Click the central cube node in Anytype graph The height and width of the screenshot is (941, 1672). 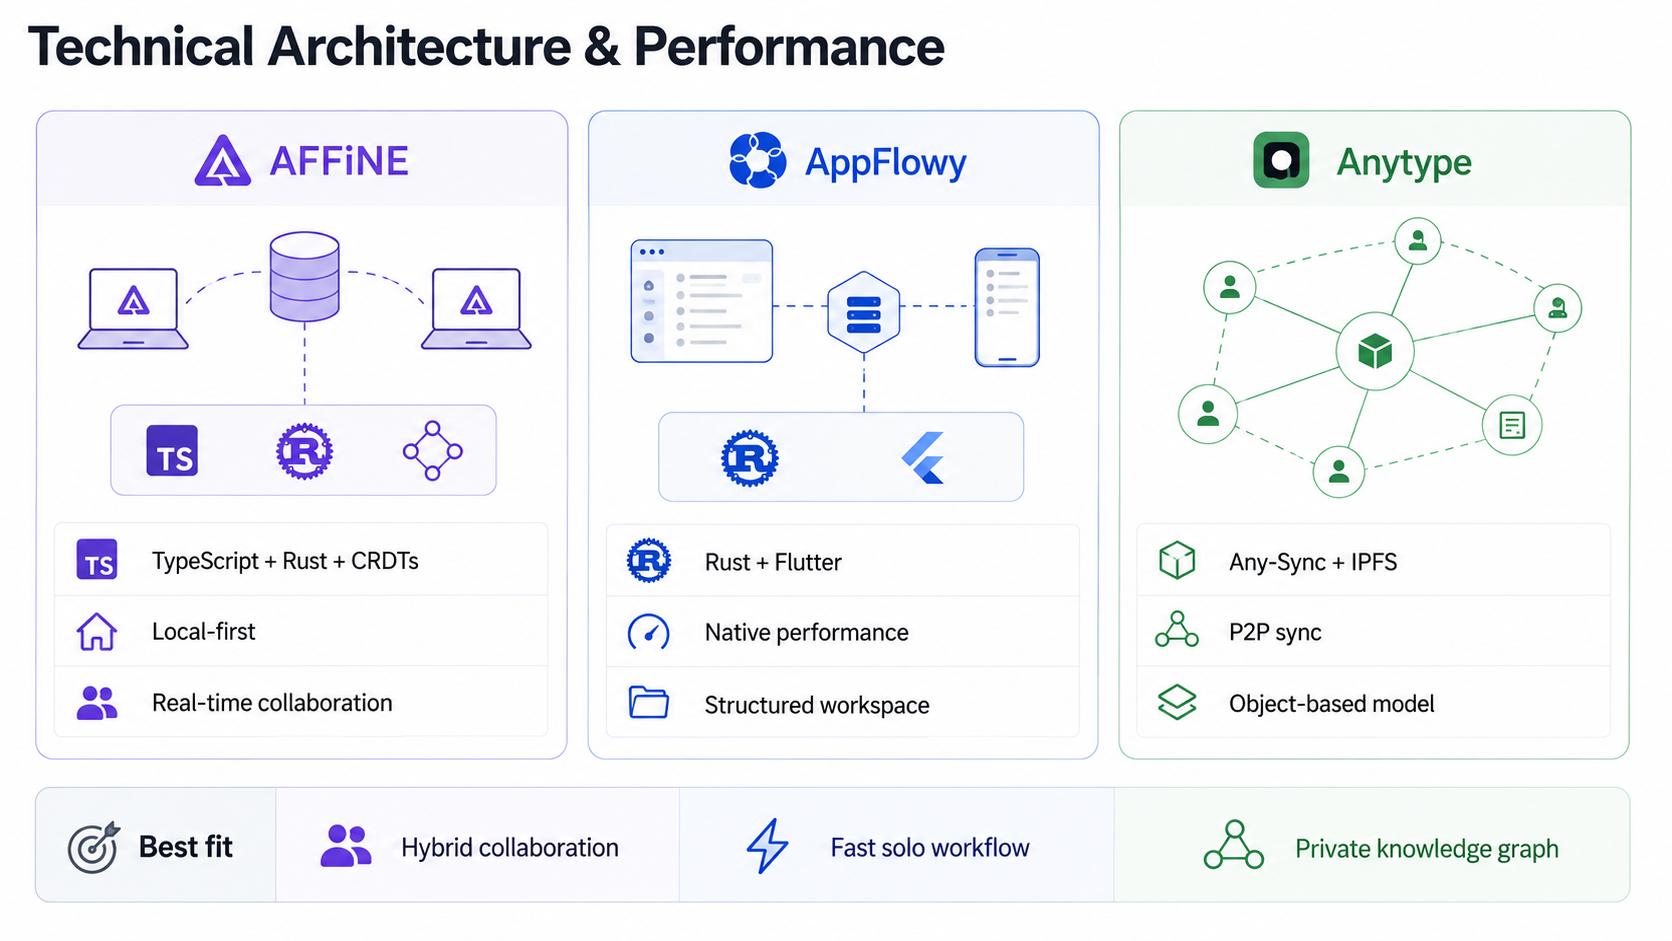(x=1375, y=351)
